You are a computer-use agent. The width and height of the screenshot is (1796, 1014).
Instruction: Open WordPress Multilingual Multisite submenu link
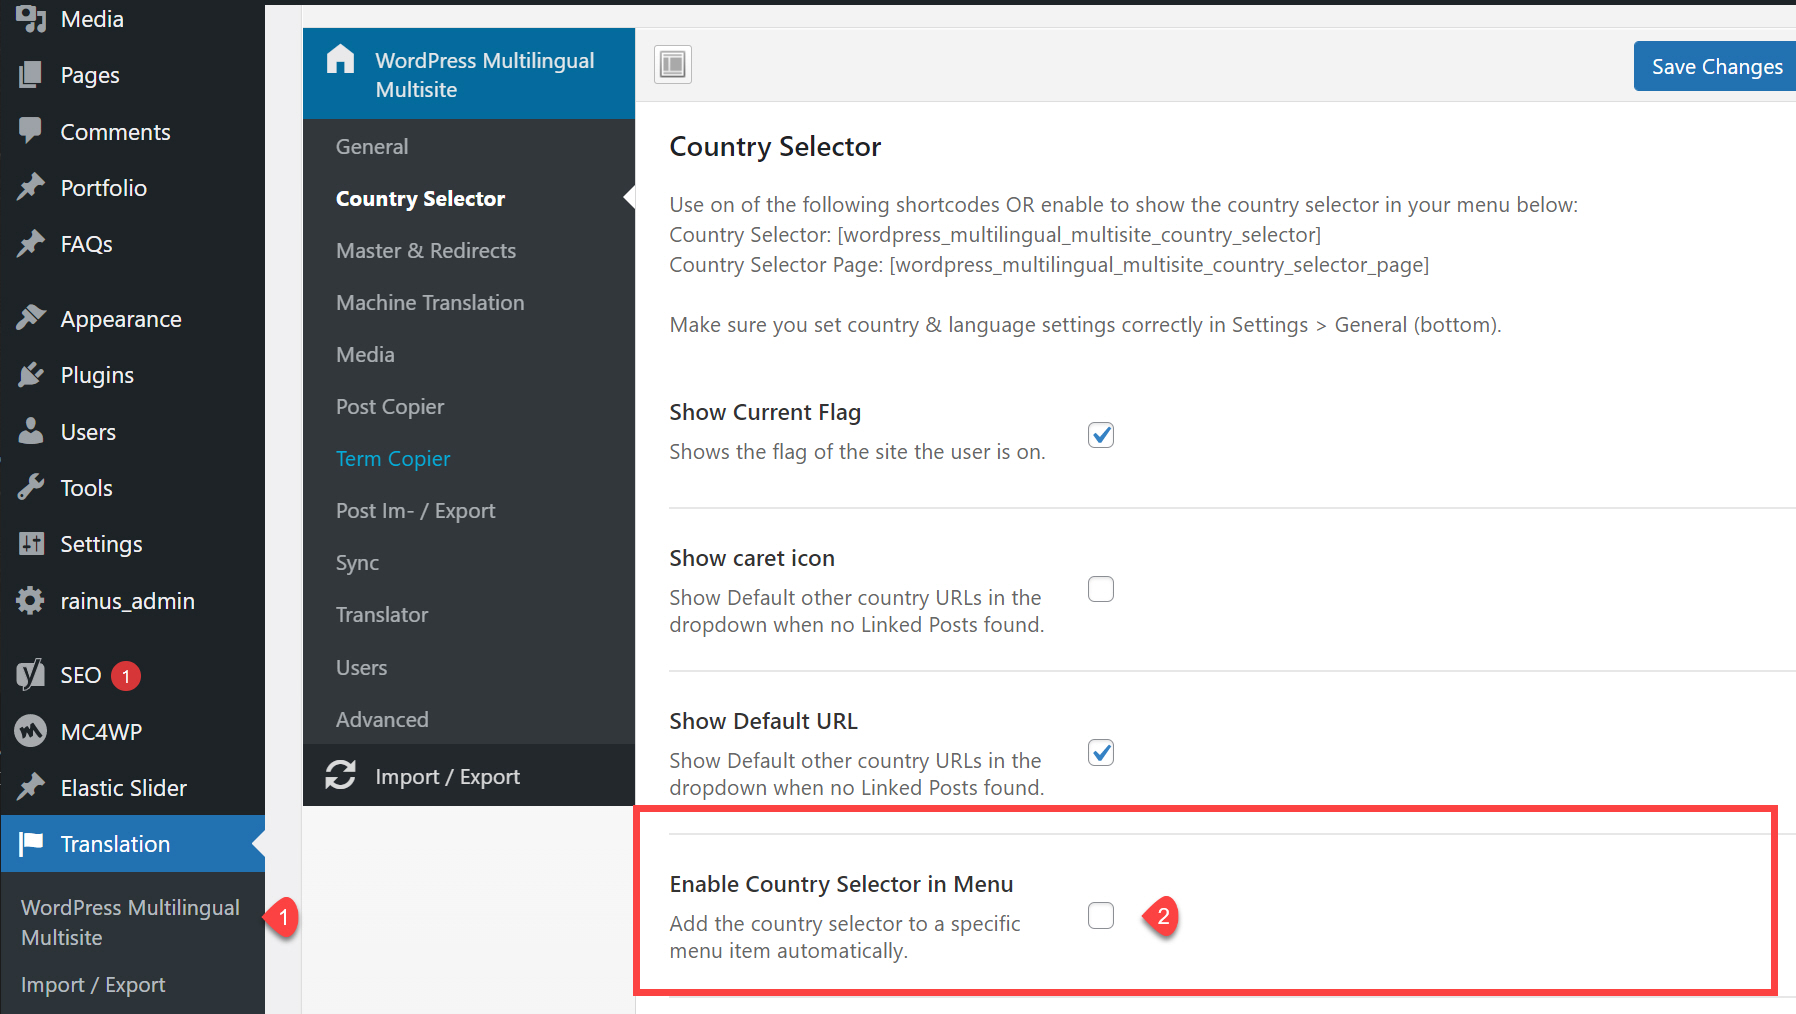(x=131, y=922)
